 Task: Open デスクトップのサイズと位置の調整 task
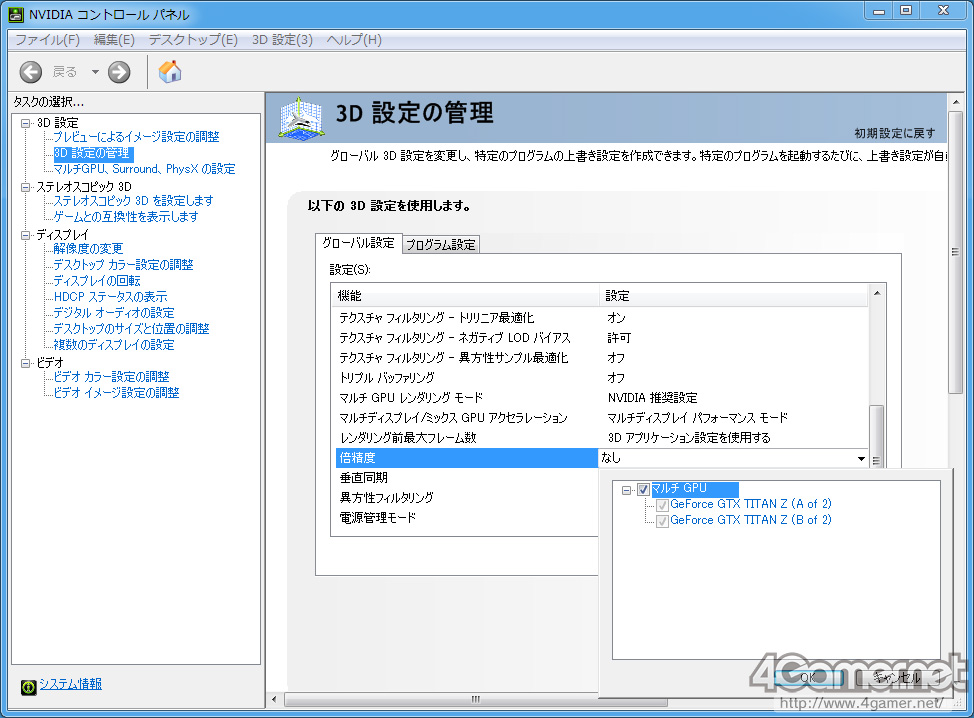(131, 329)
